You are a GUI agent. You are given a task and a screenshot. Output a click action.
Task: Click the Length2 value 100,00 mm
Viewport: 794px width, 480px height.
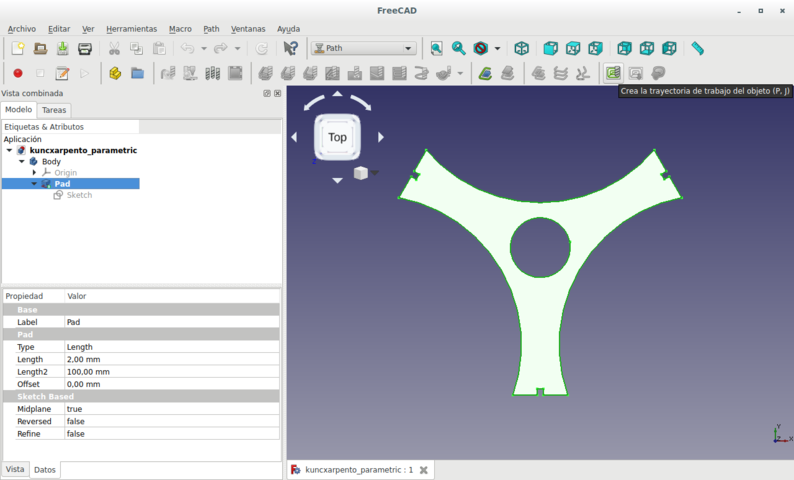172,372
